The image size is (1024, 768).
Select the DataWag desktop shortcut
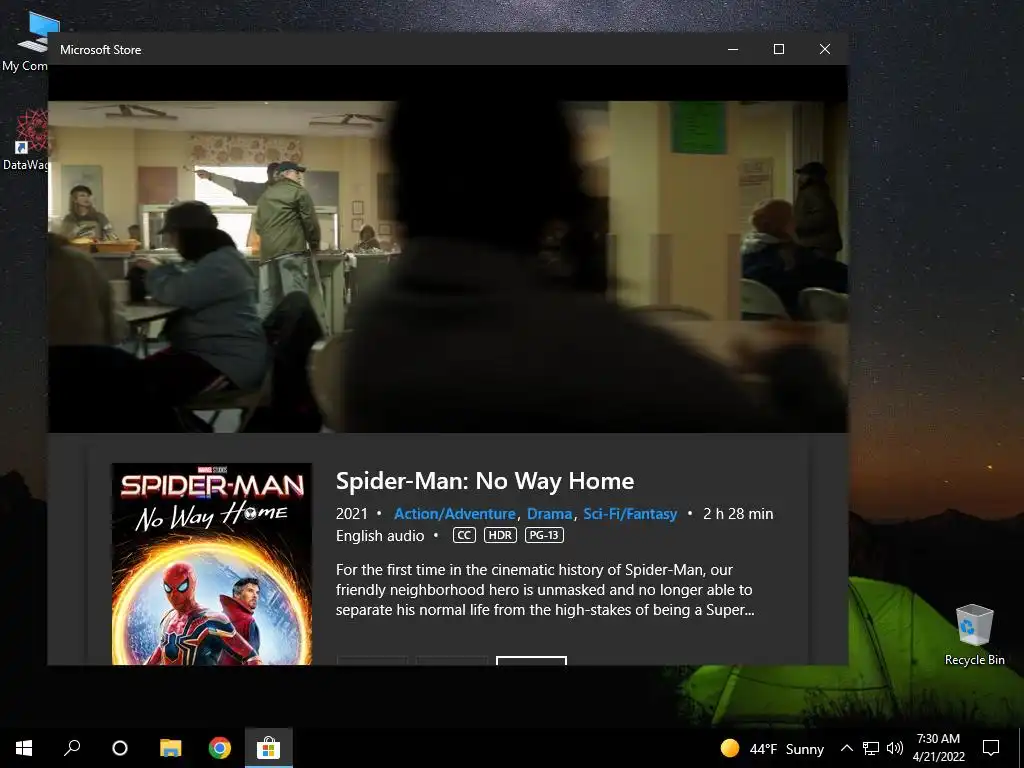tap(26, 140)
